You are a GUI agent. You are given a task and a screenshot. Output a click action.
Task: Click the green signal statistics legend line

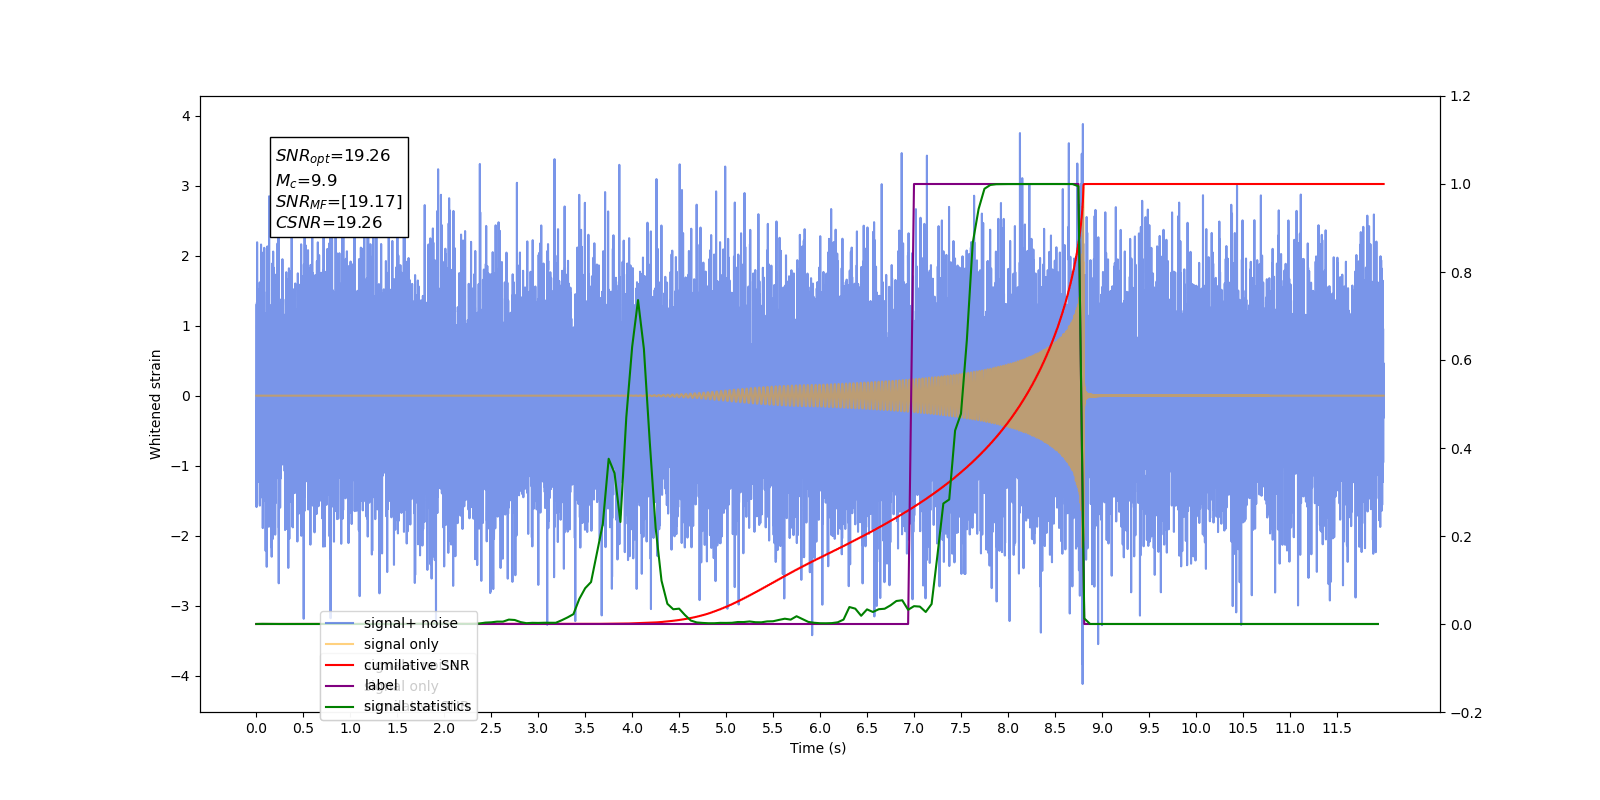point(340,707)
